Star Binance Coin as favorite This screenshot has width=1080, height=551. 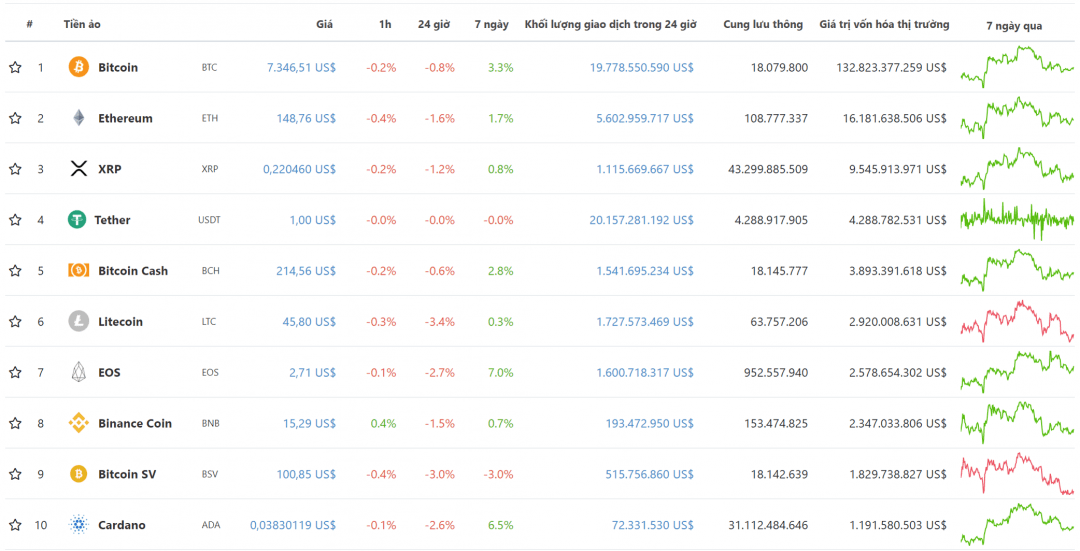15,423
